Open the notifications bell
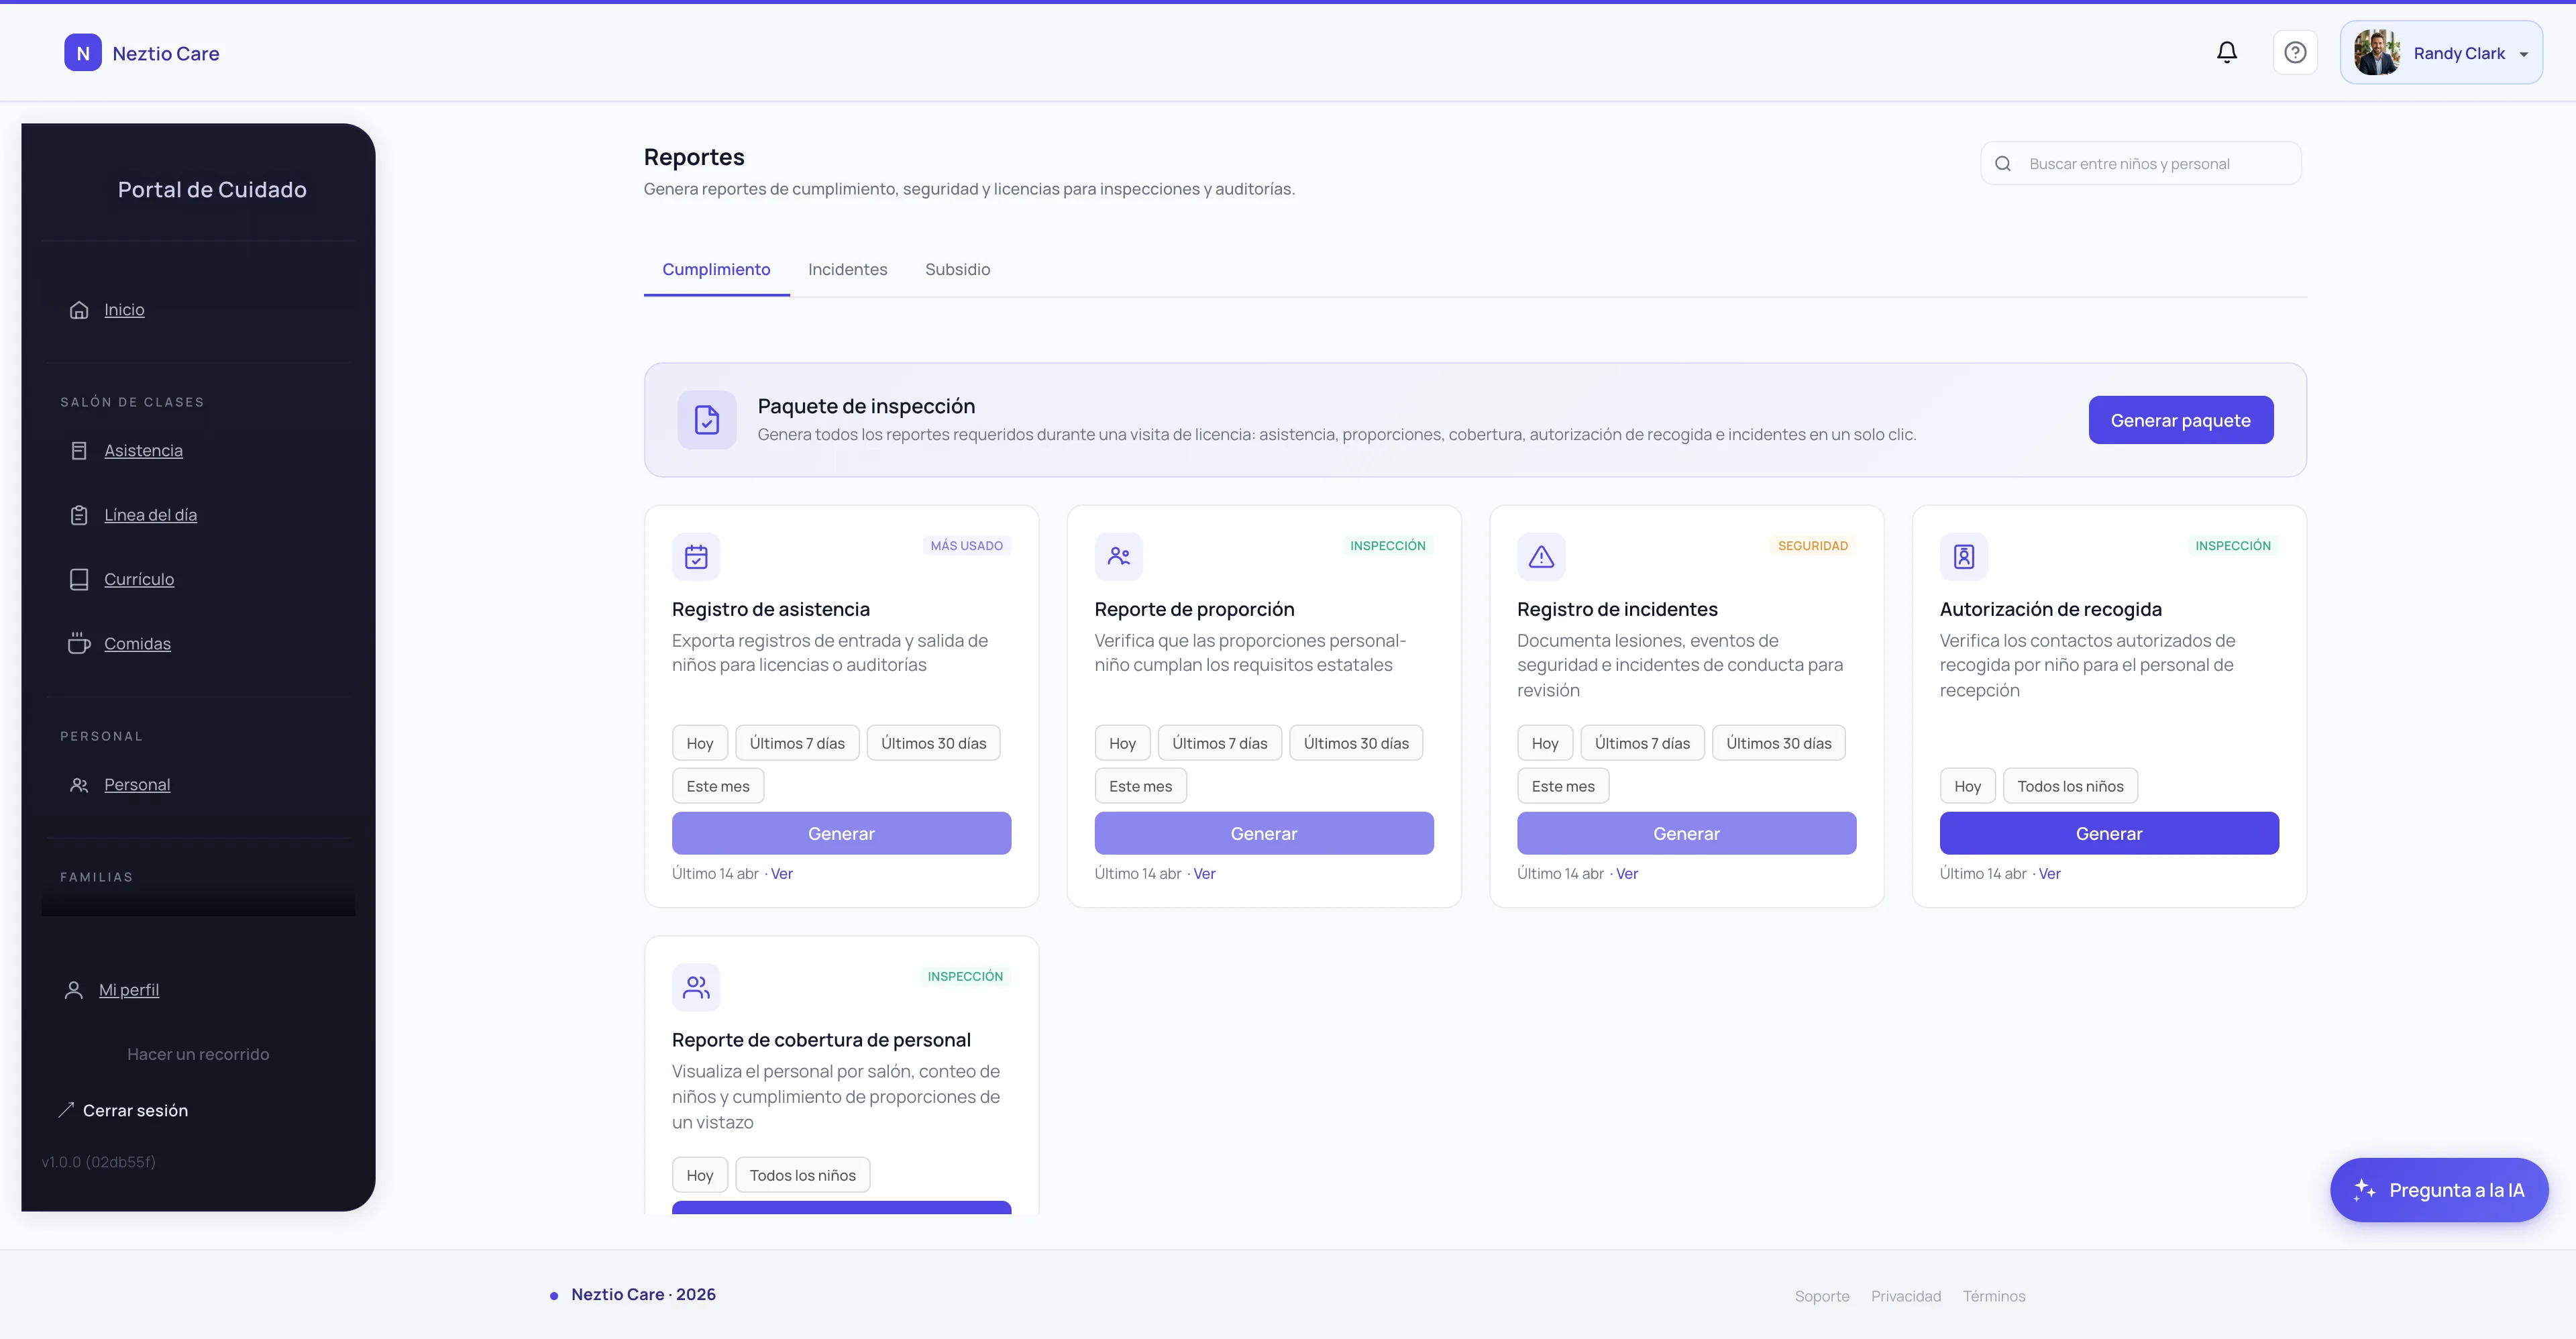The image size is (2576, 1339). pyautogui.click(x=2226, y=52)
